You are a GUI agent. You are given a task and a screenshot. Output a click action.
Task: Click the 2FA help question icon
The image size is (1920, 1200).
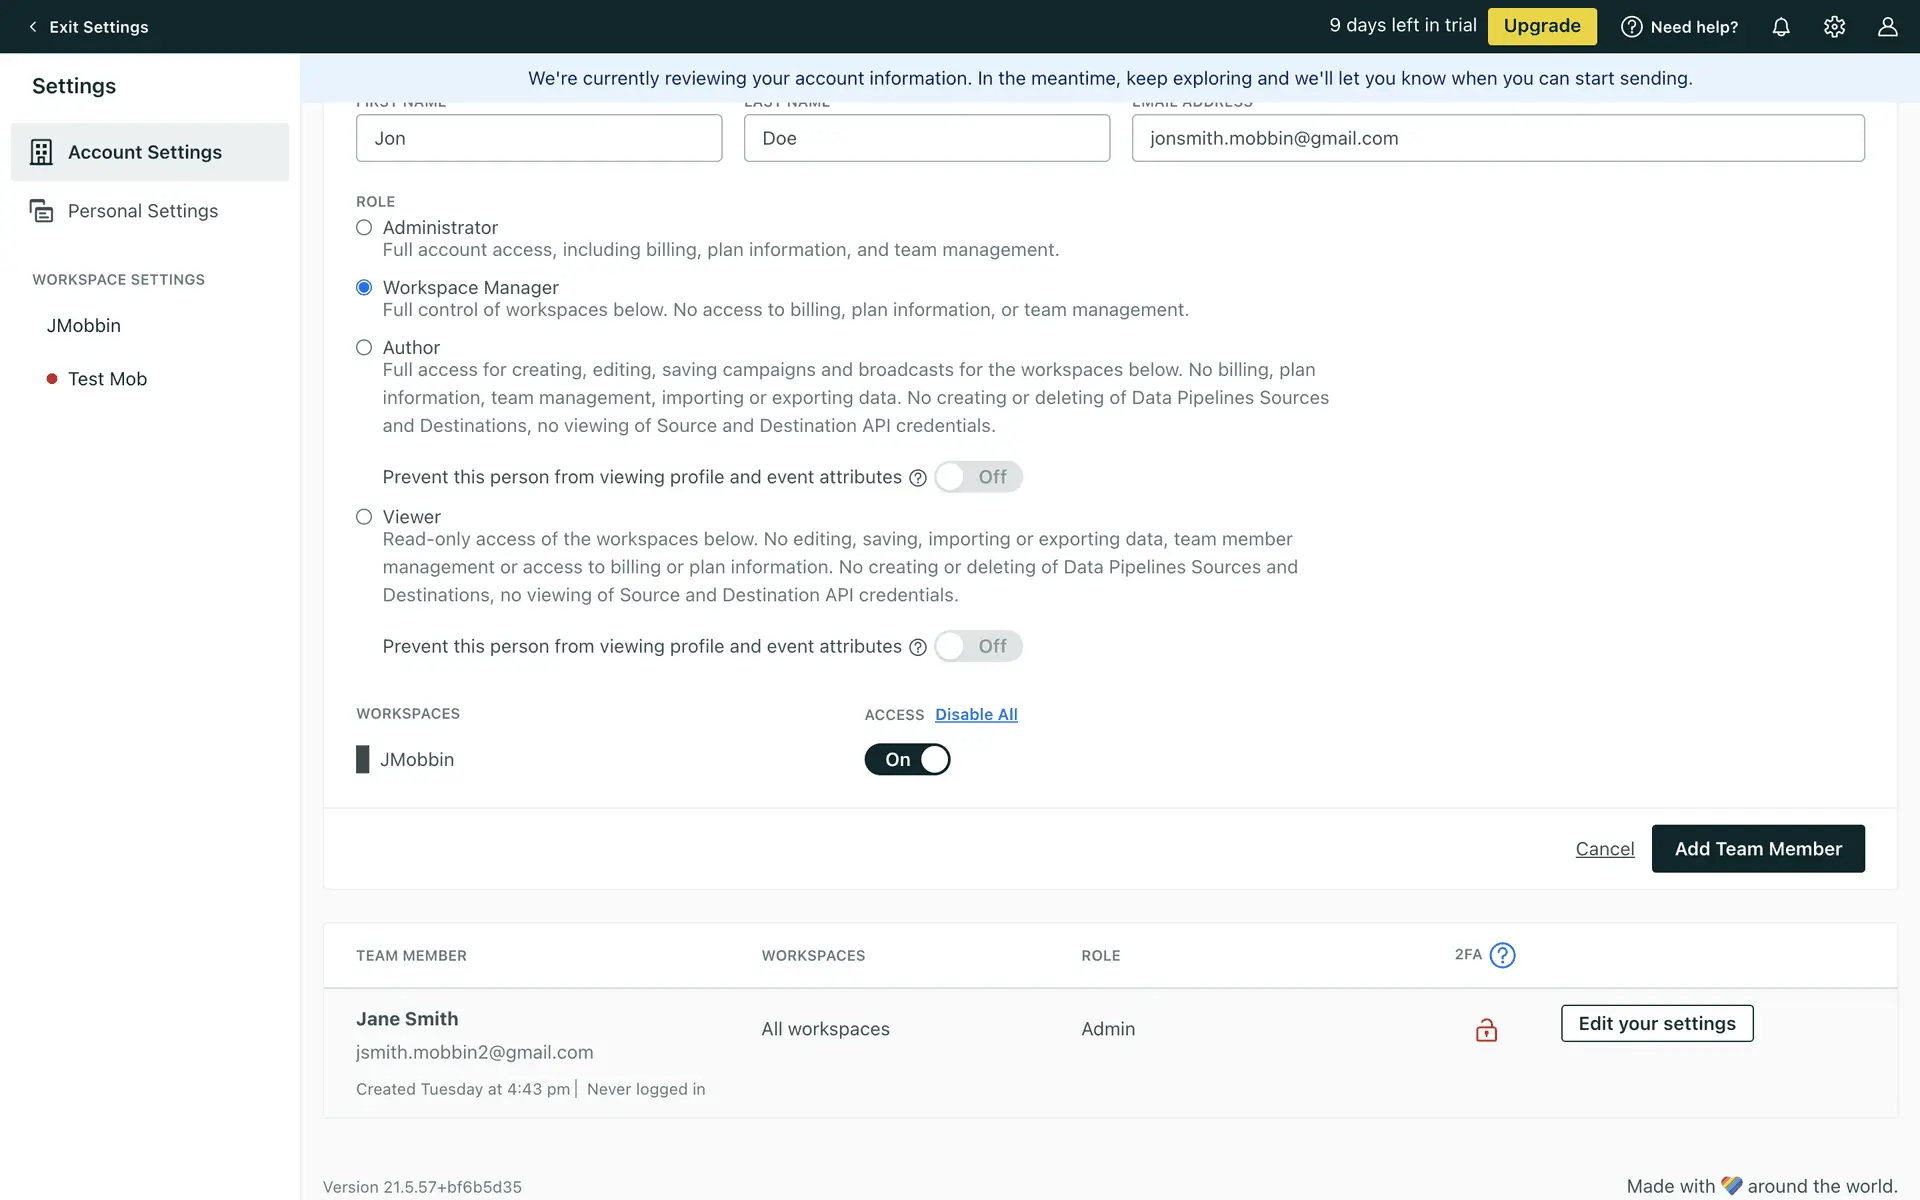1502,955
